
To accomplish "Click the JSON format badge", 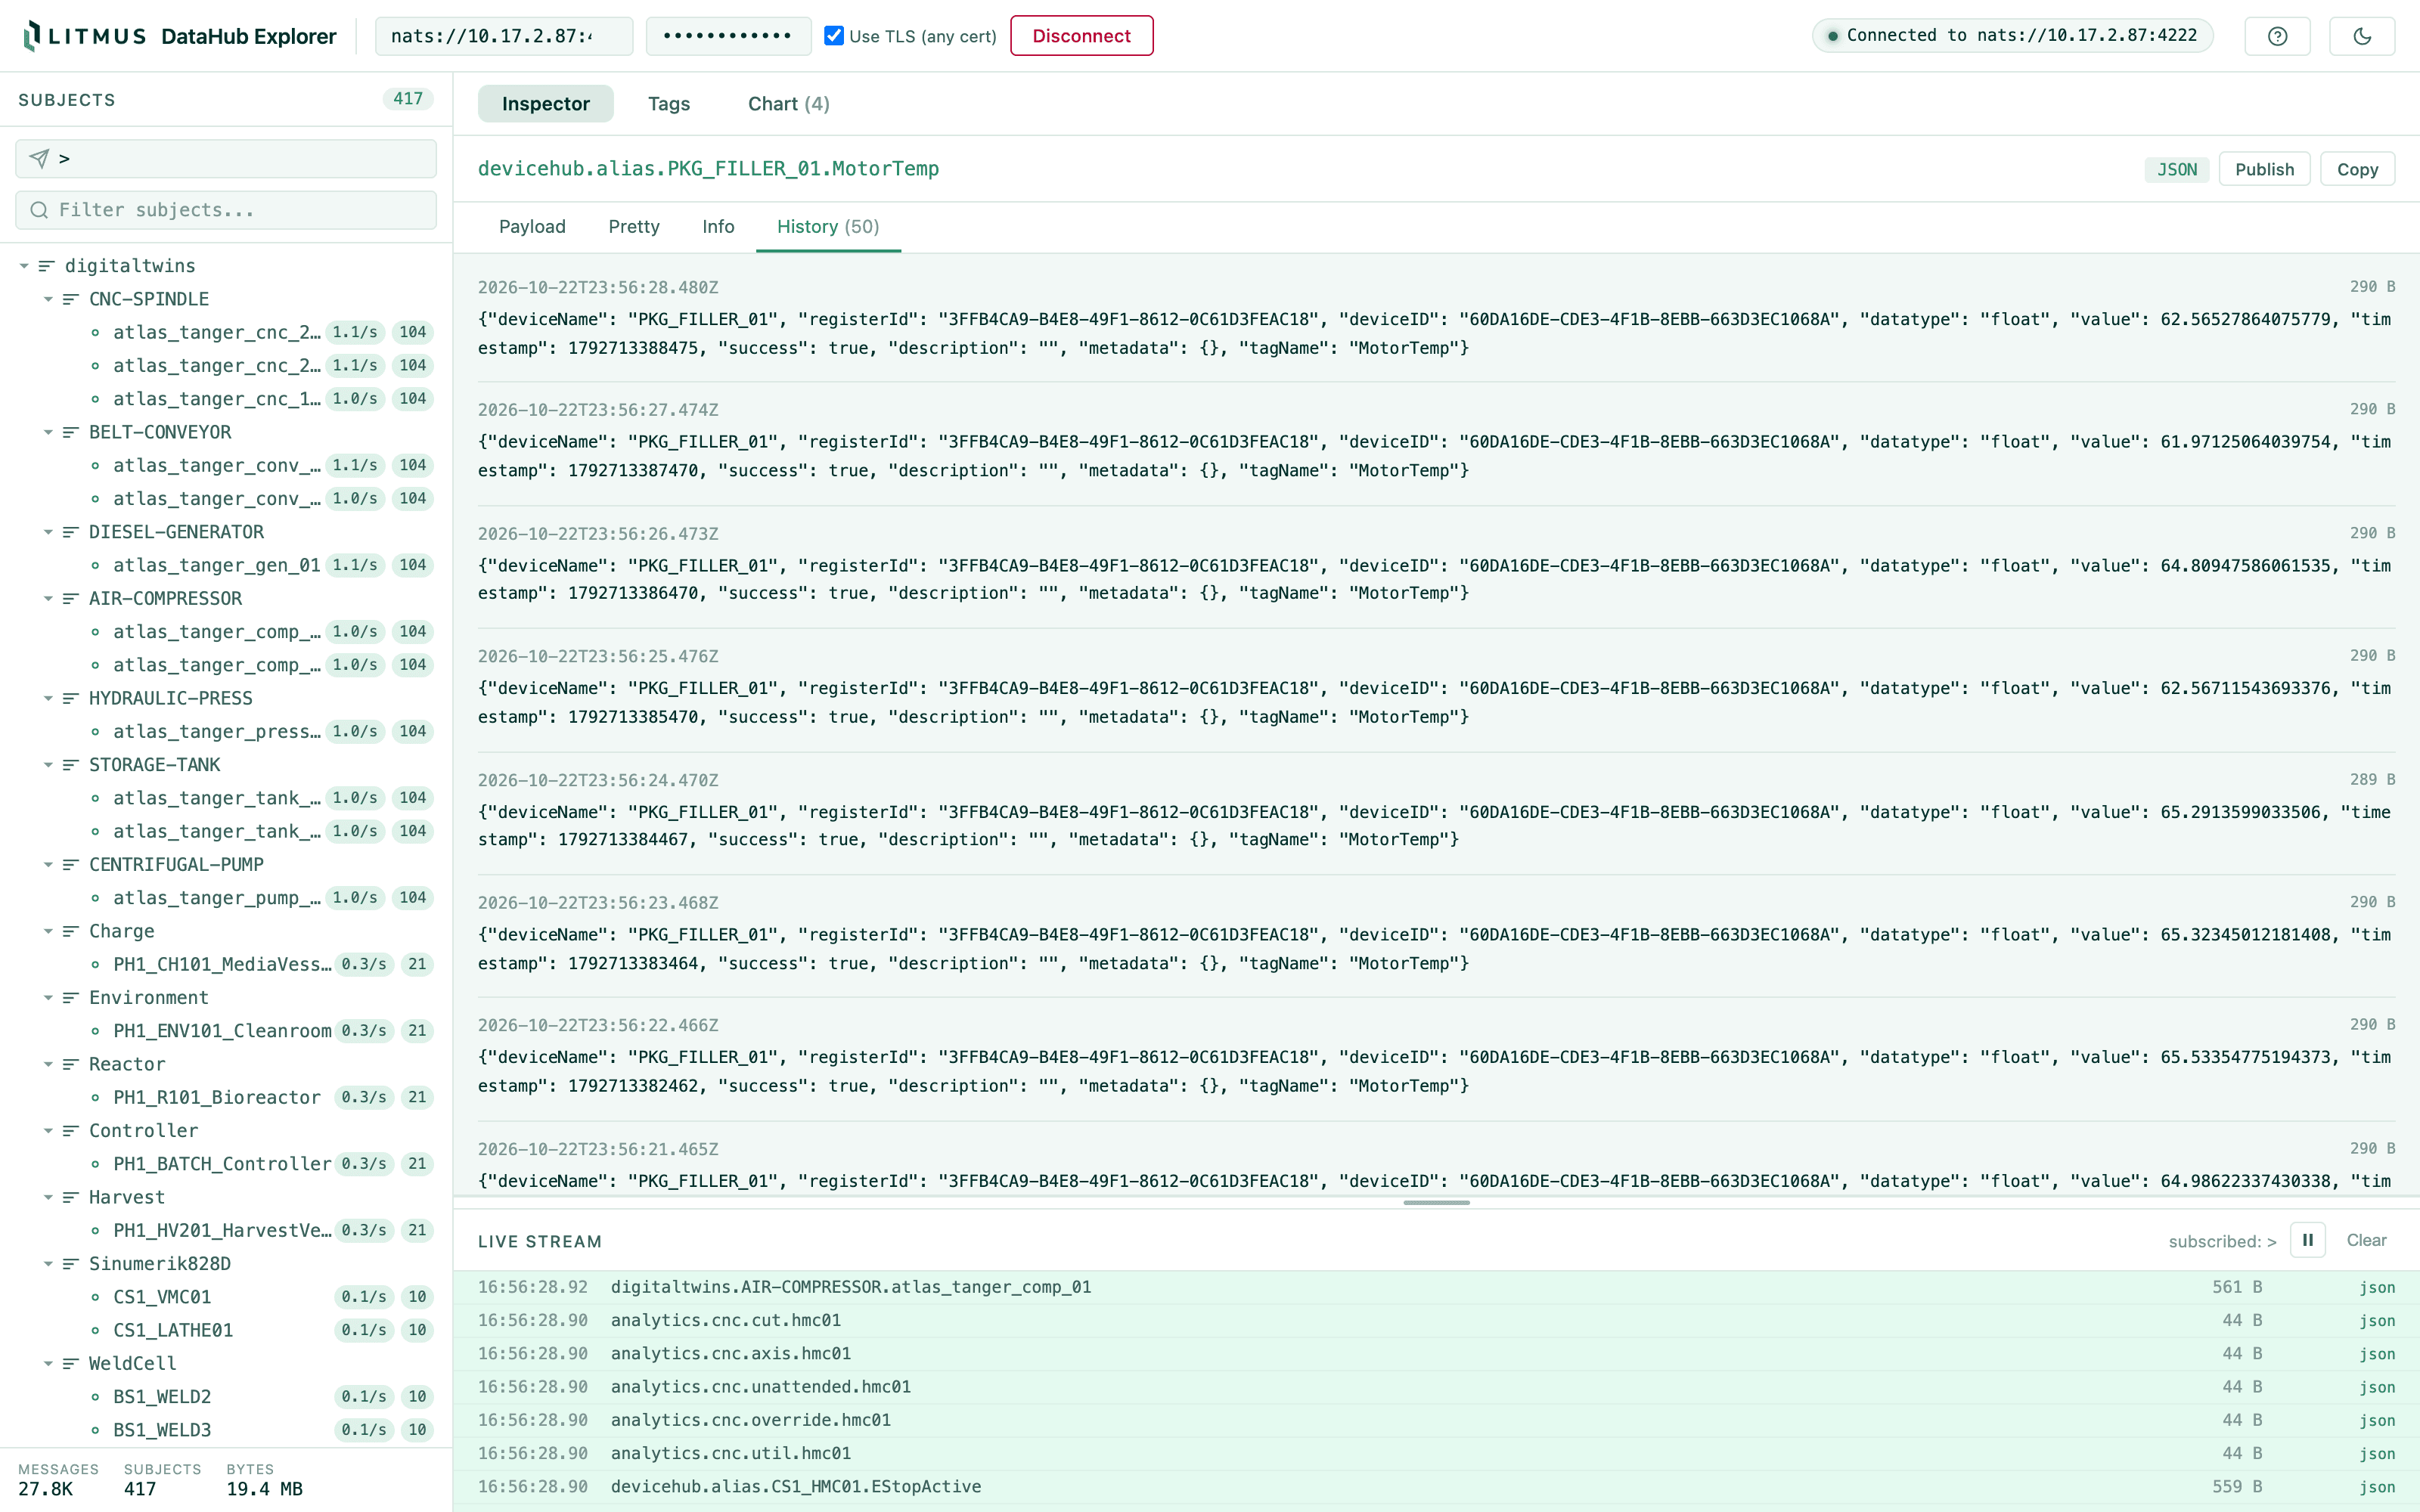I will [x=2176, y=169].
